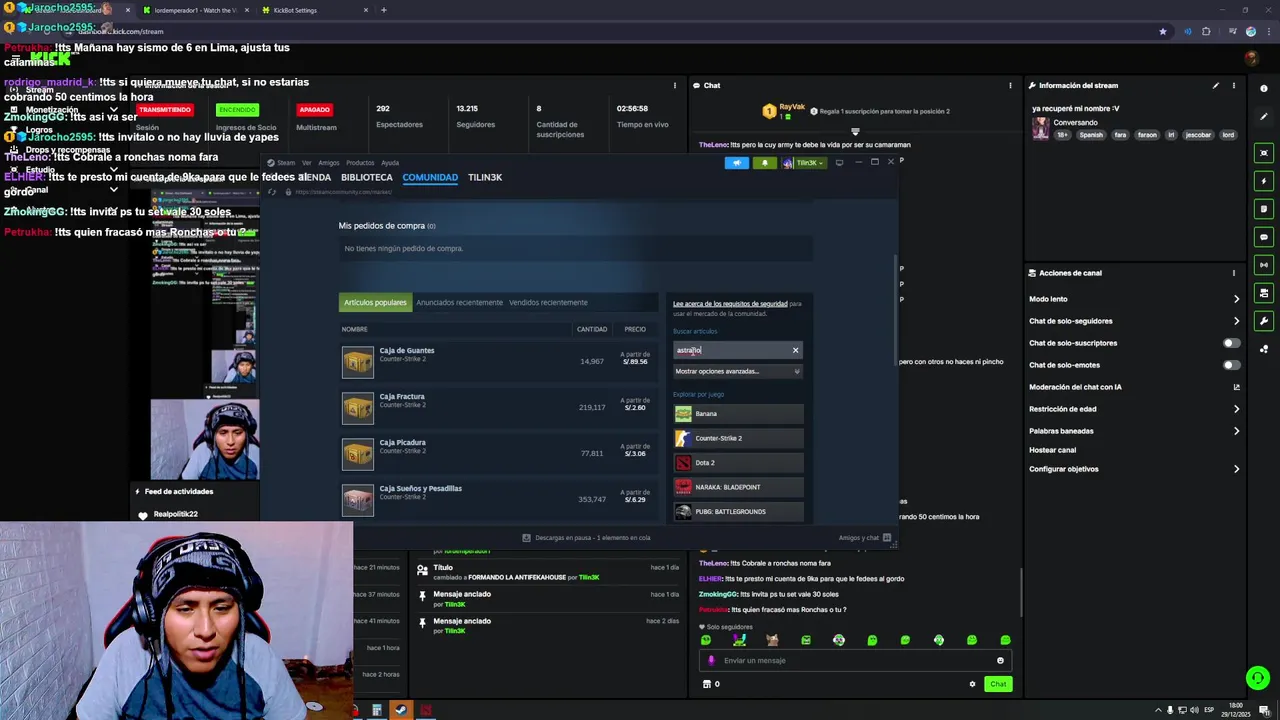Open Steam from the Windows taskbar

click(400, 710)
